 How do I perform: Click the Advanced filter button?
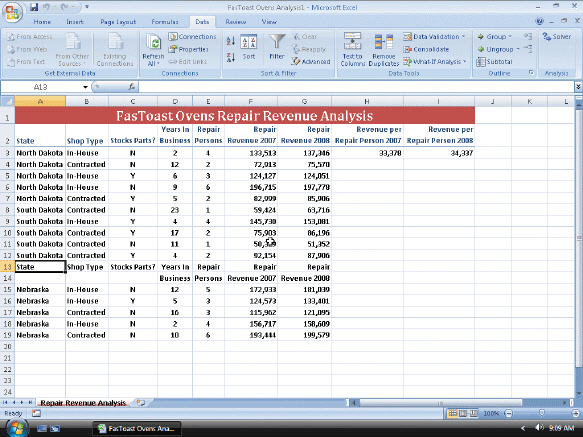pyautogui.click(x=311, y=61)
